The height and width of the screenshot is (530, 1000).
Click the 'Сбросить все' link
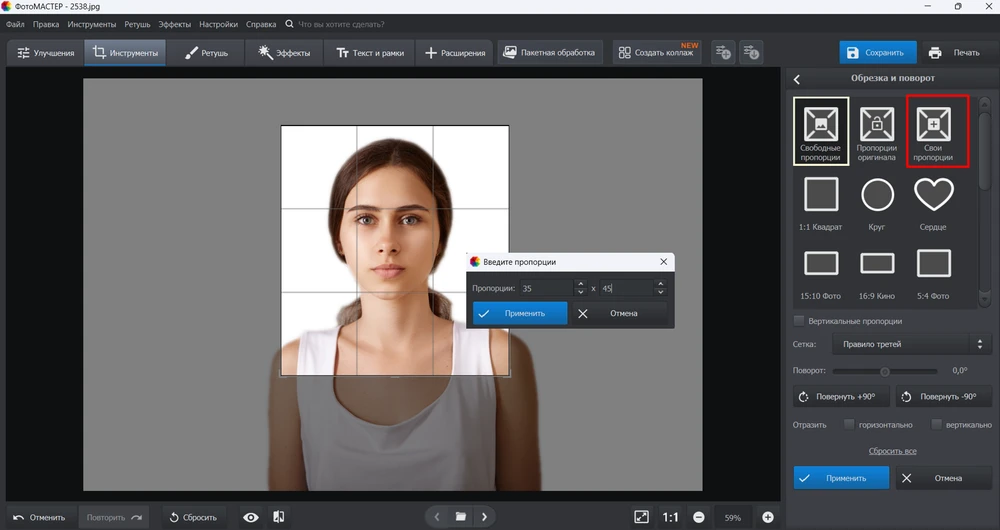point(892,451)
